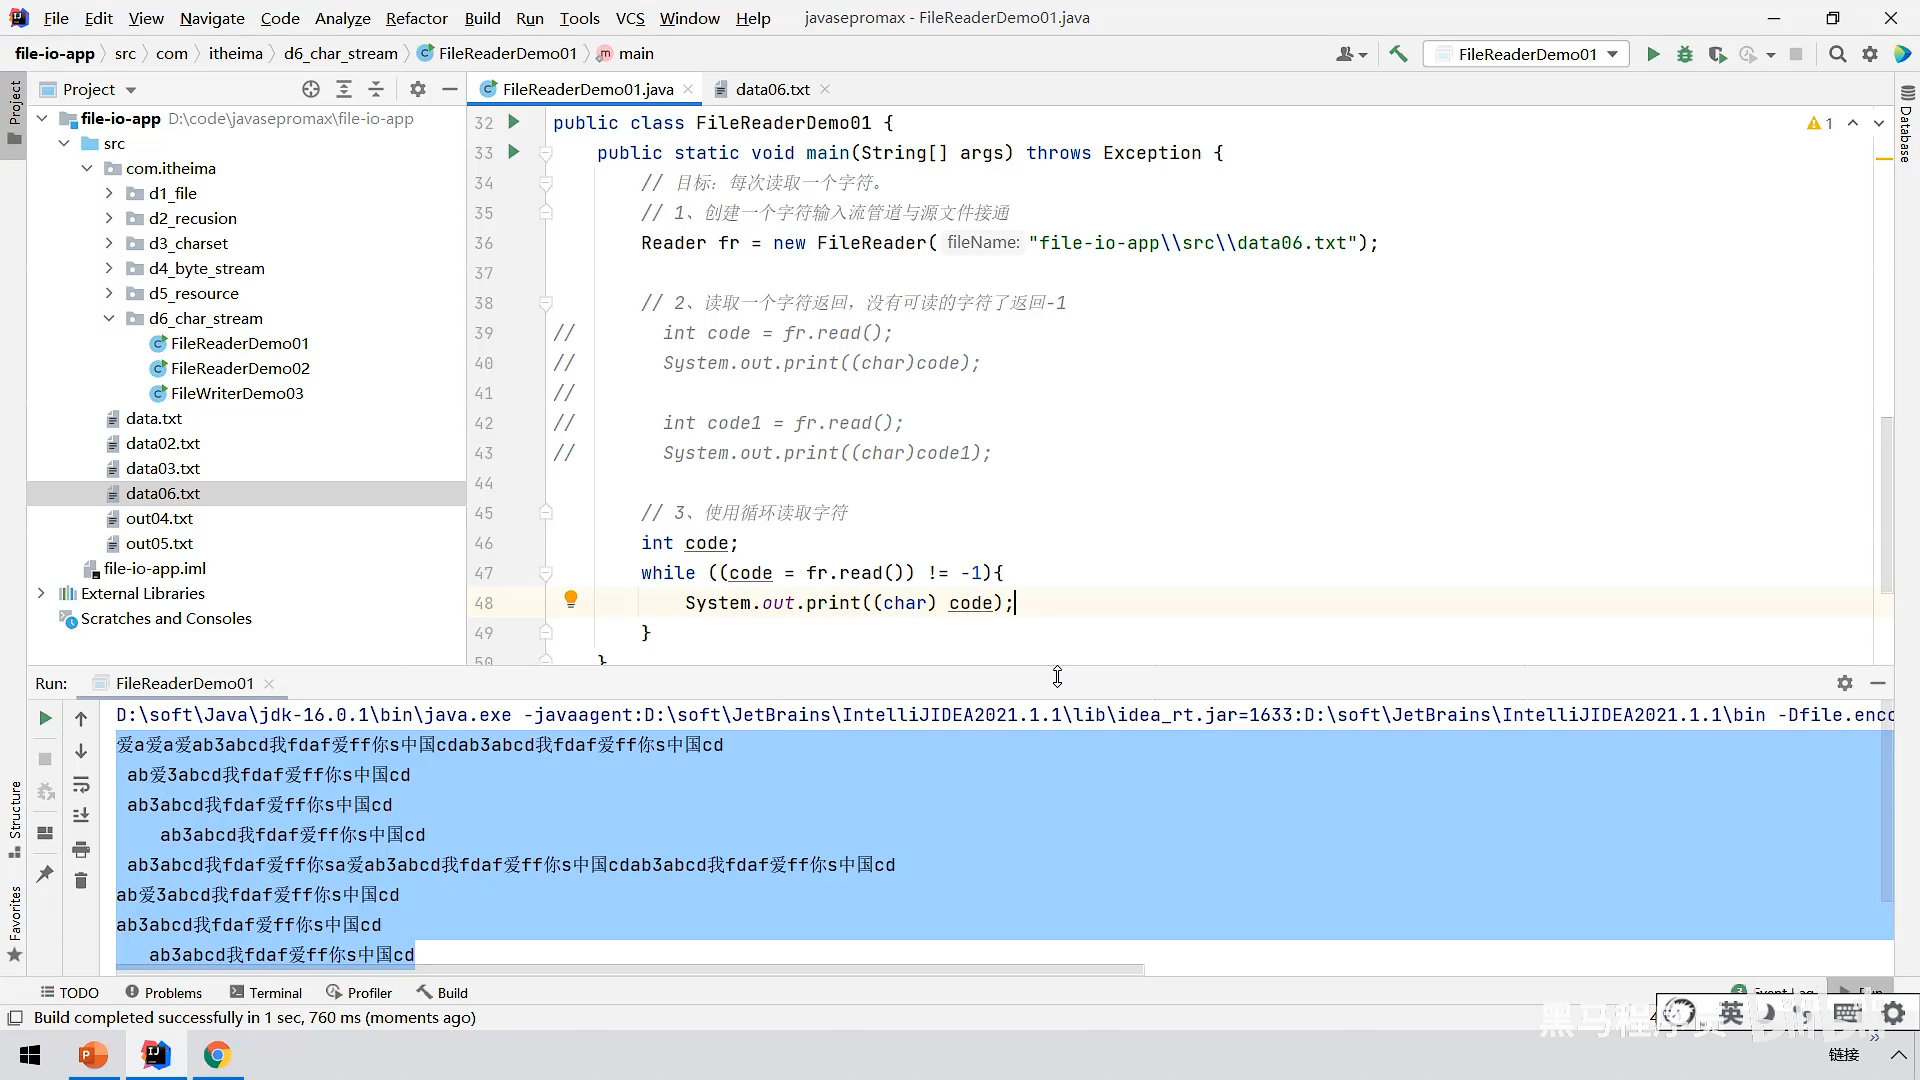Collapse the d6_char_stream folder
This screenshot has width=1920, height=1080.
coord(109,318)
